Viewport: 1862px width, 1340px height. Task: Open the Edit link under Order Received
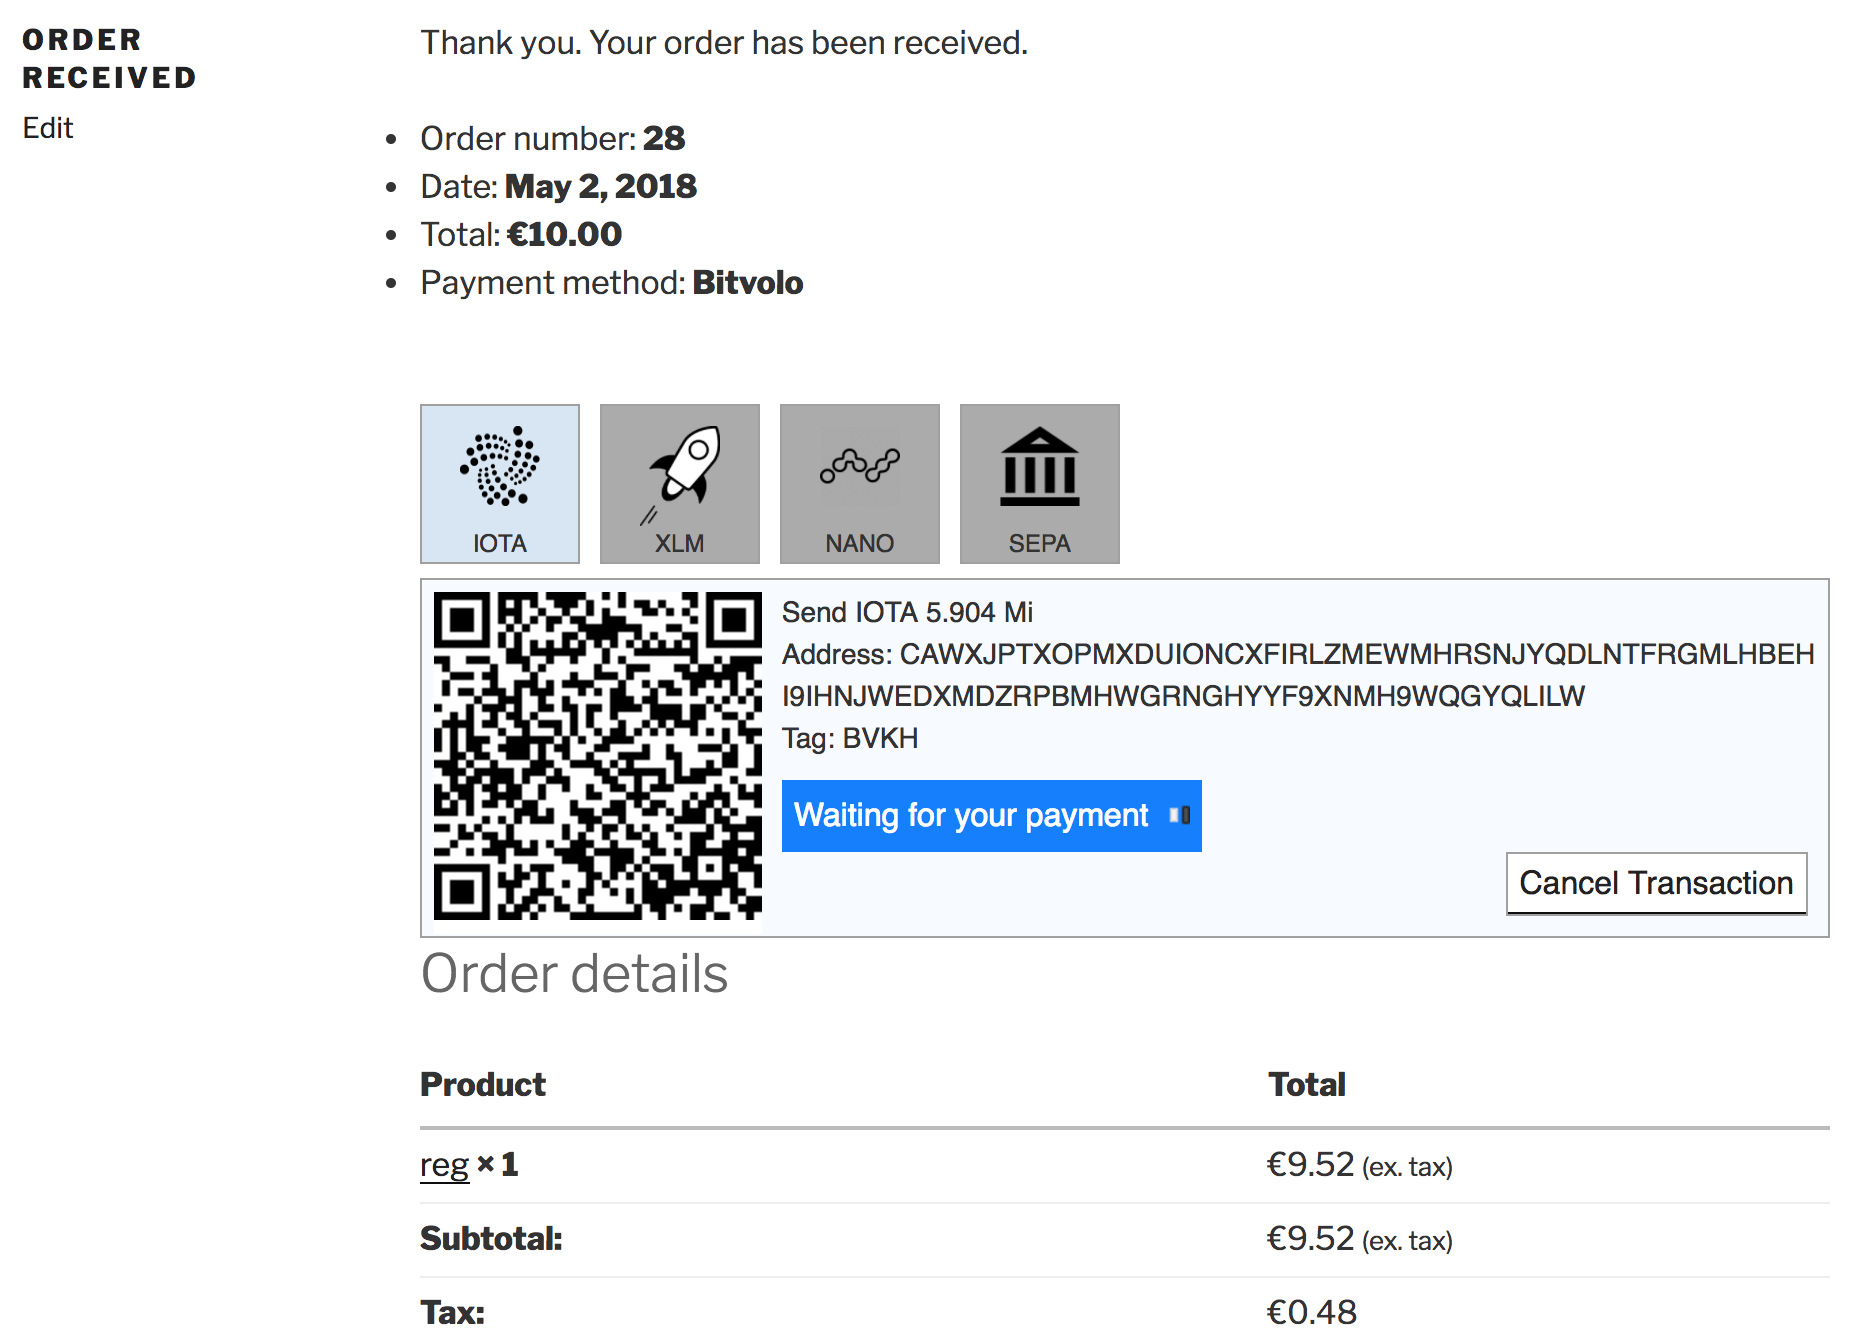[48, 128]
